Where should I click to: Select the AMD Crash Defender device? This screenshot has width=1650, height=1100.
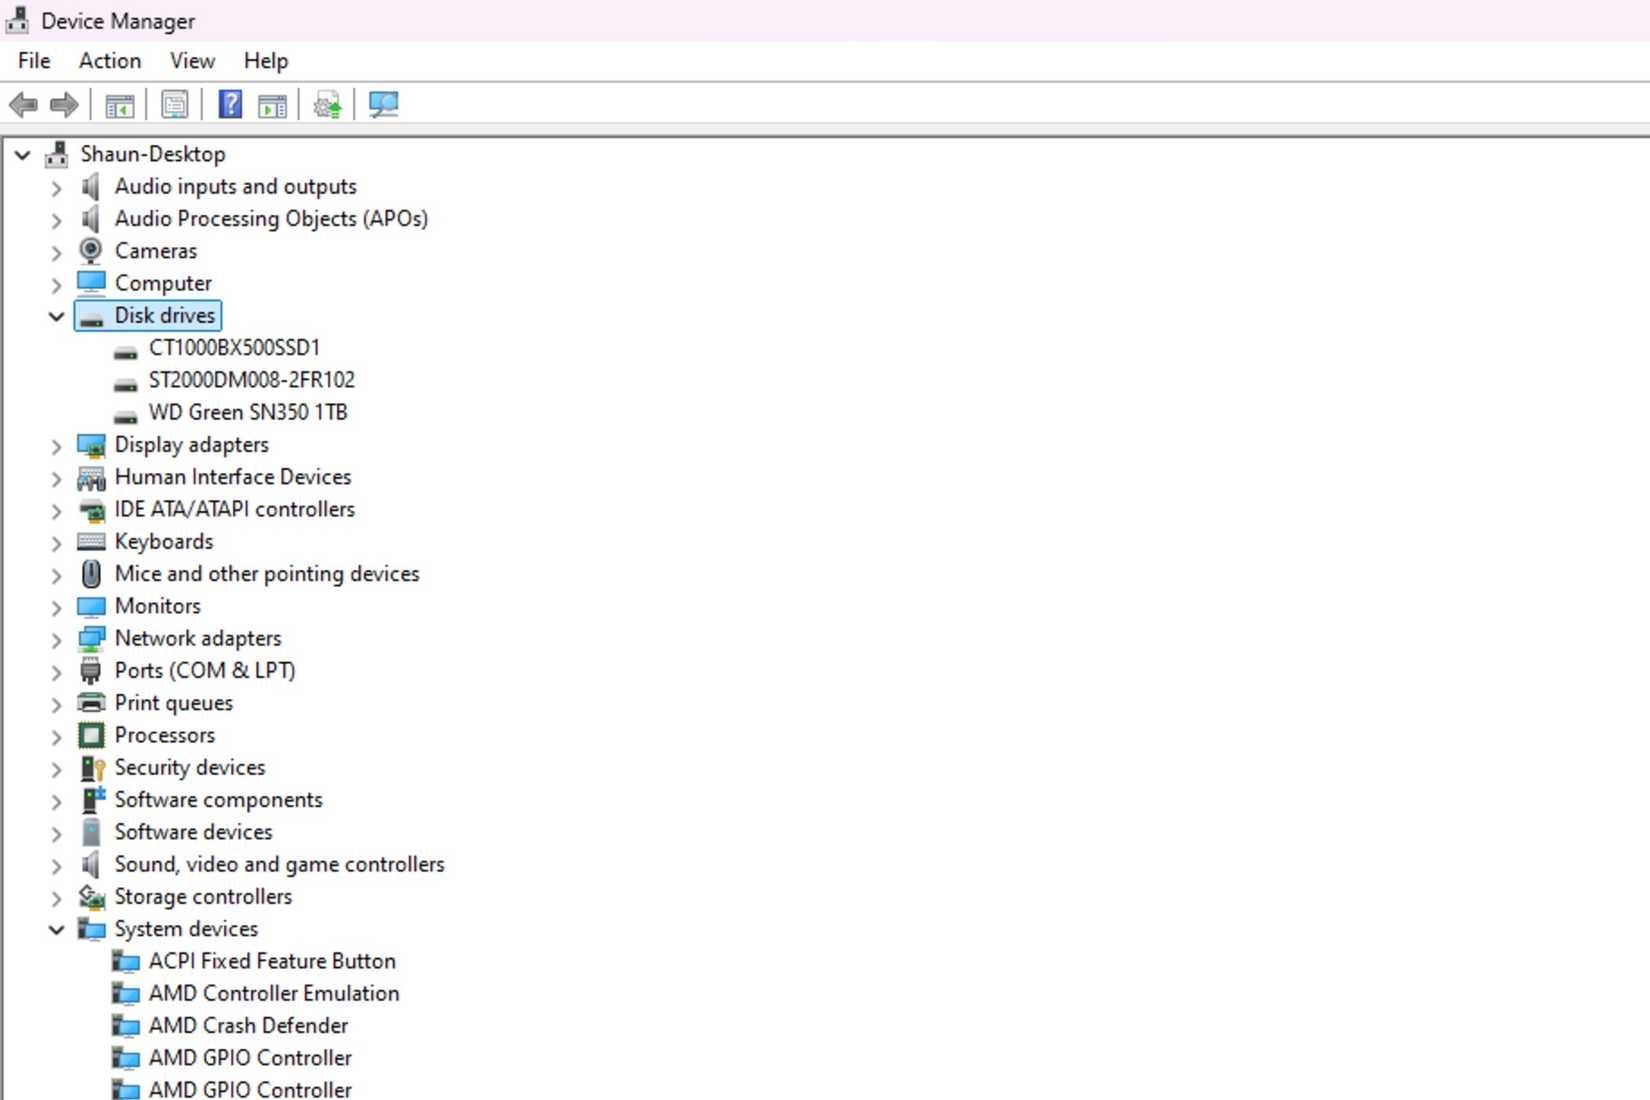coord(247,1025)
